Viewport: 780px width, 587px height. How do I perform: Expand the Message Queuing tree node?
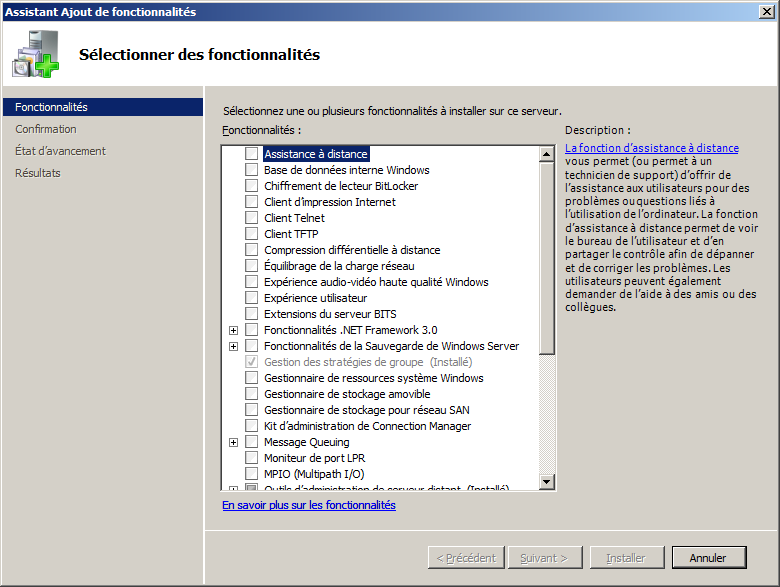[233, 442]
